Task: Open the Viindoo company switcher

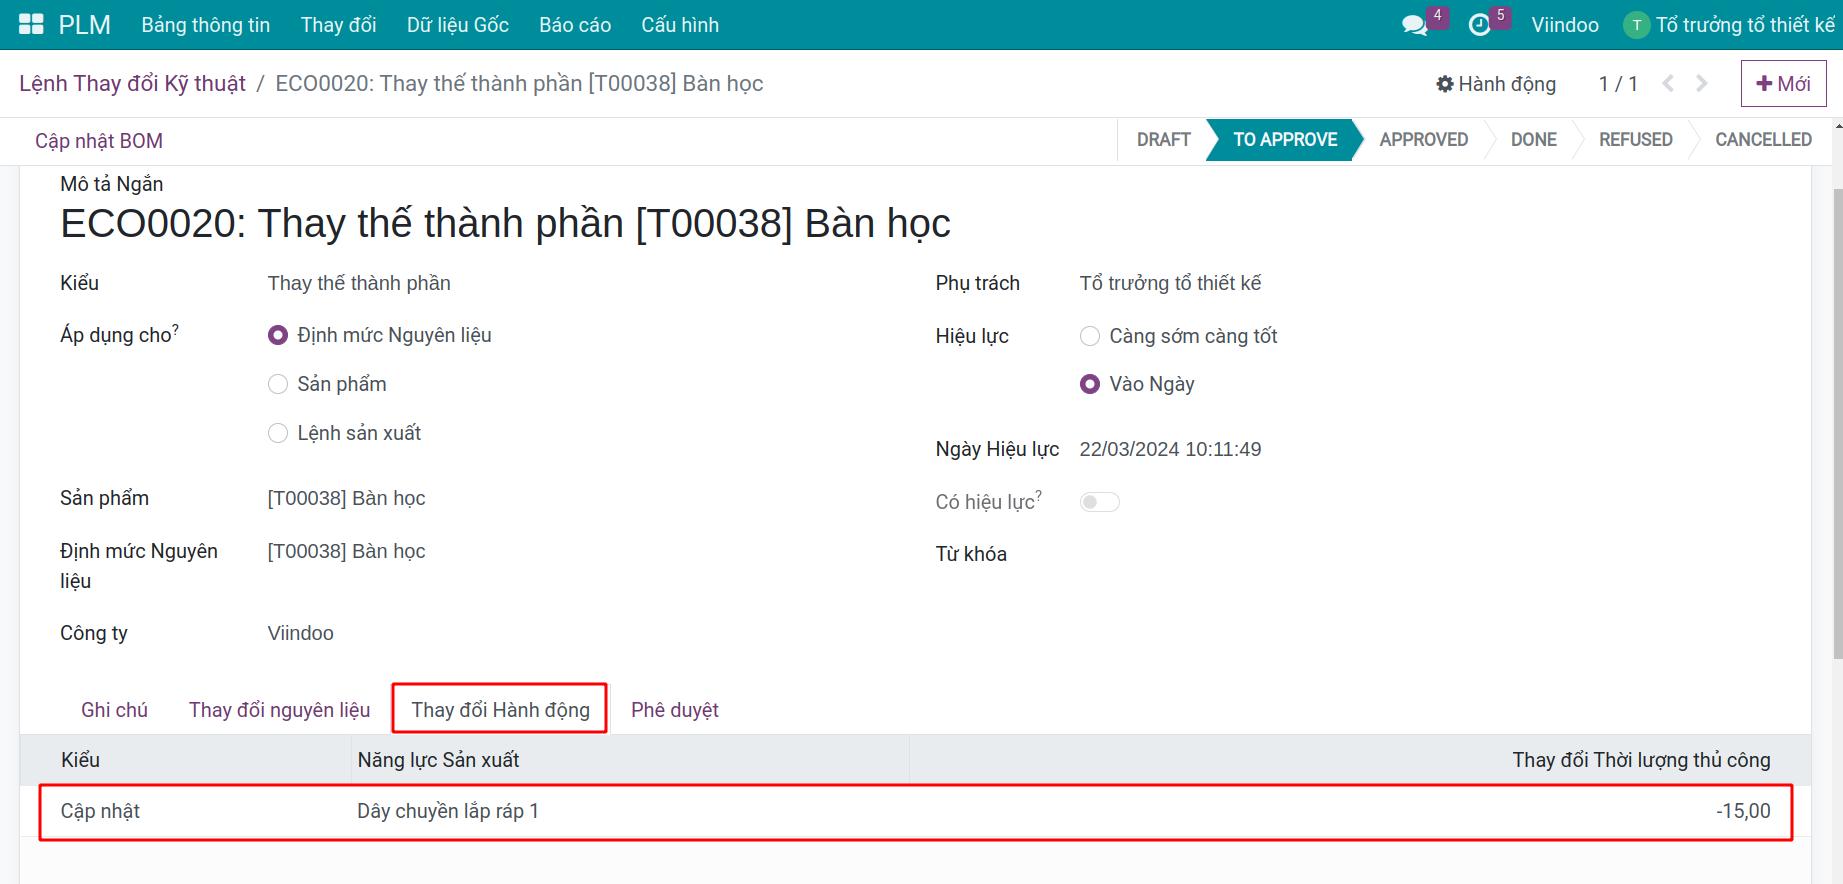Action: coord(1565,25)
